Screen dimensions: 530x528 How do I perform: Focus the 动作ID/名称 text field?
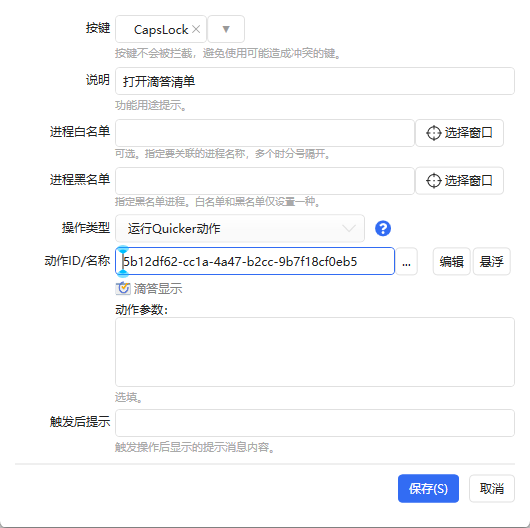[255, 261]
